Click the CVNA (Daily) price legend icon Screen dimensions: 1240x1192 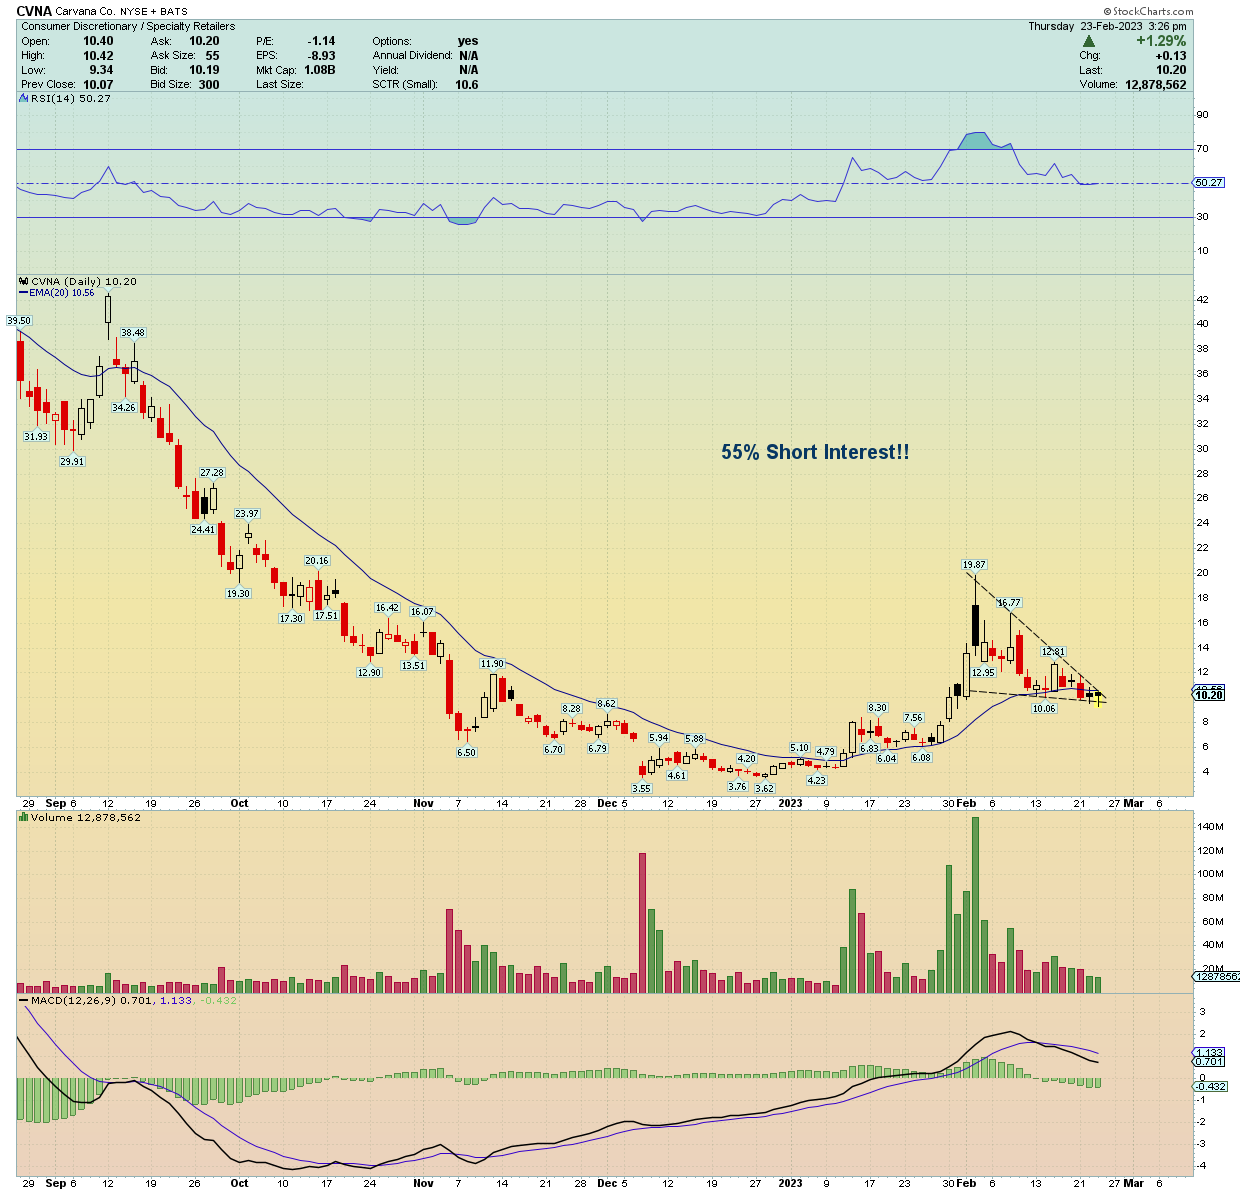(x=24, y=282)
